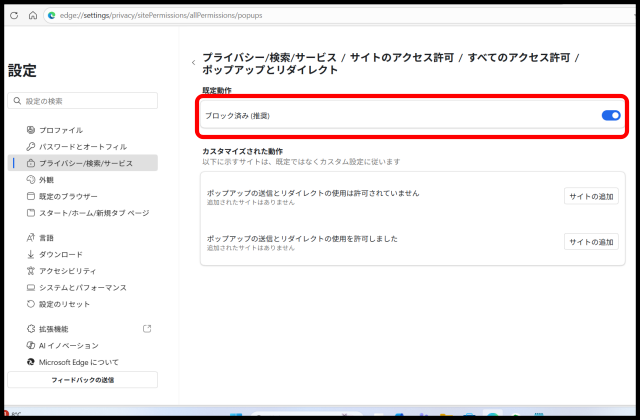Click the Edge logo in address bar
This screenshot has height=420, width=640.
tap(51, 16)
